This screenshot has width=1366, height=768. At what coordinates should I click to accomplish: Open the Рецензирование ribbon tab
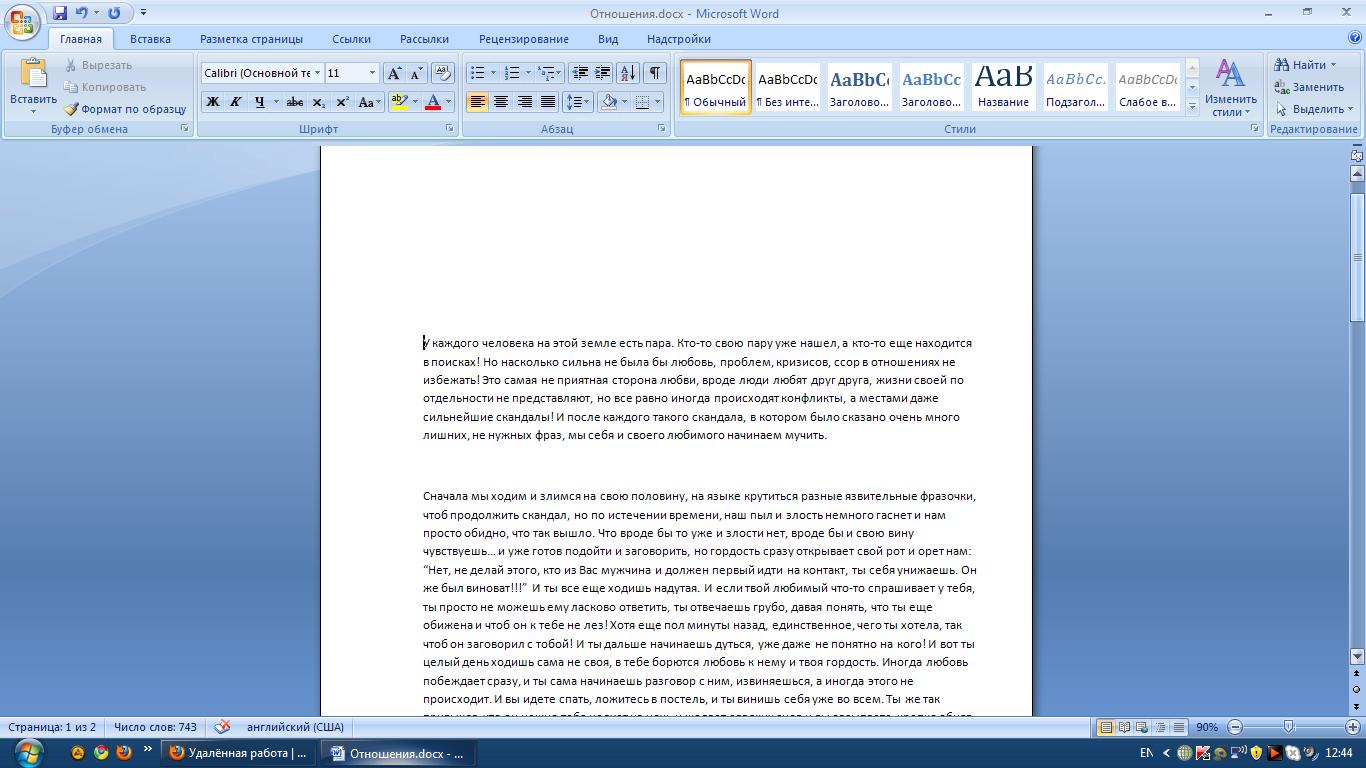coord(523,39)
